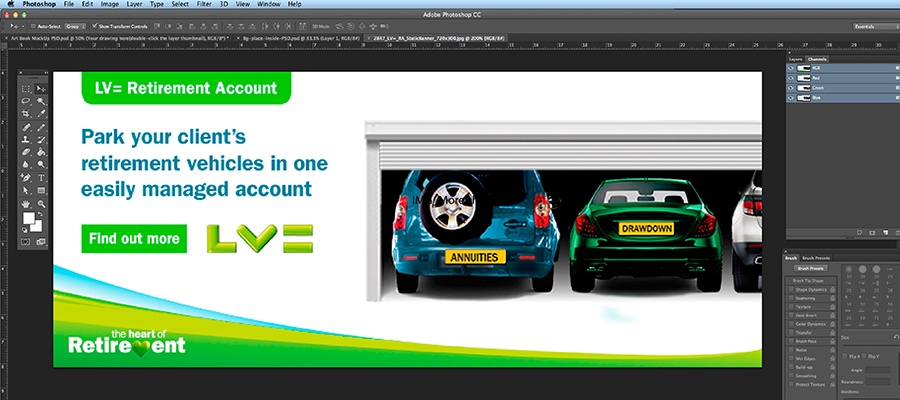900x400 pixels.
Task: Enable Scattering brush option
Action: 792,298
